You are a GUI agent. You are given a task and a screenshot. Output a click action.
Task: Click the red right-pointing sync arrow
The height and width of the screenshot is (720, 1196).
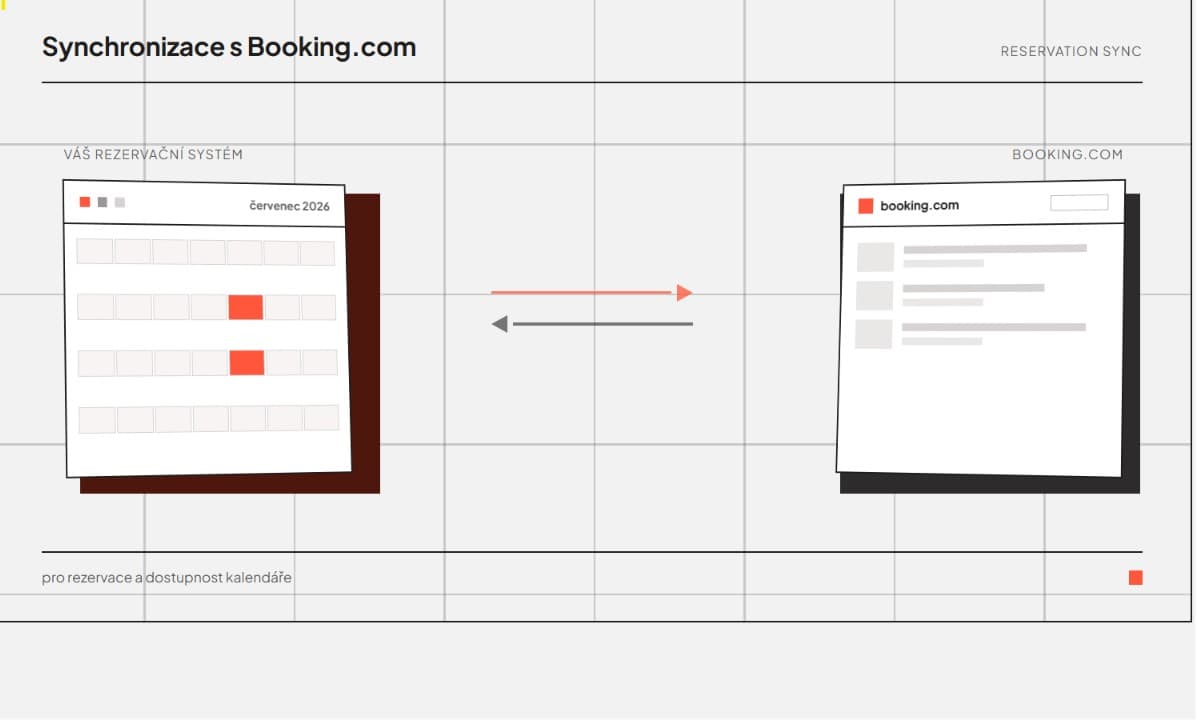click(x=592, y=292)
